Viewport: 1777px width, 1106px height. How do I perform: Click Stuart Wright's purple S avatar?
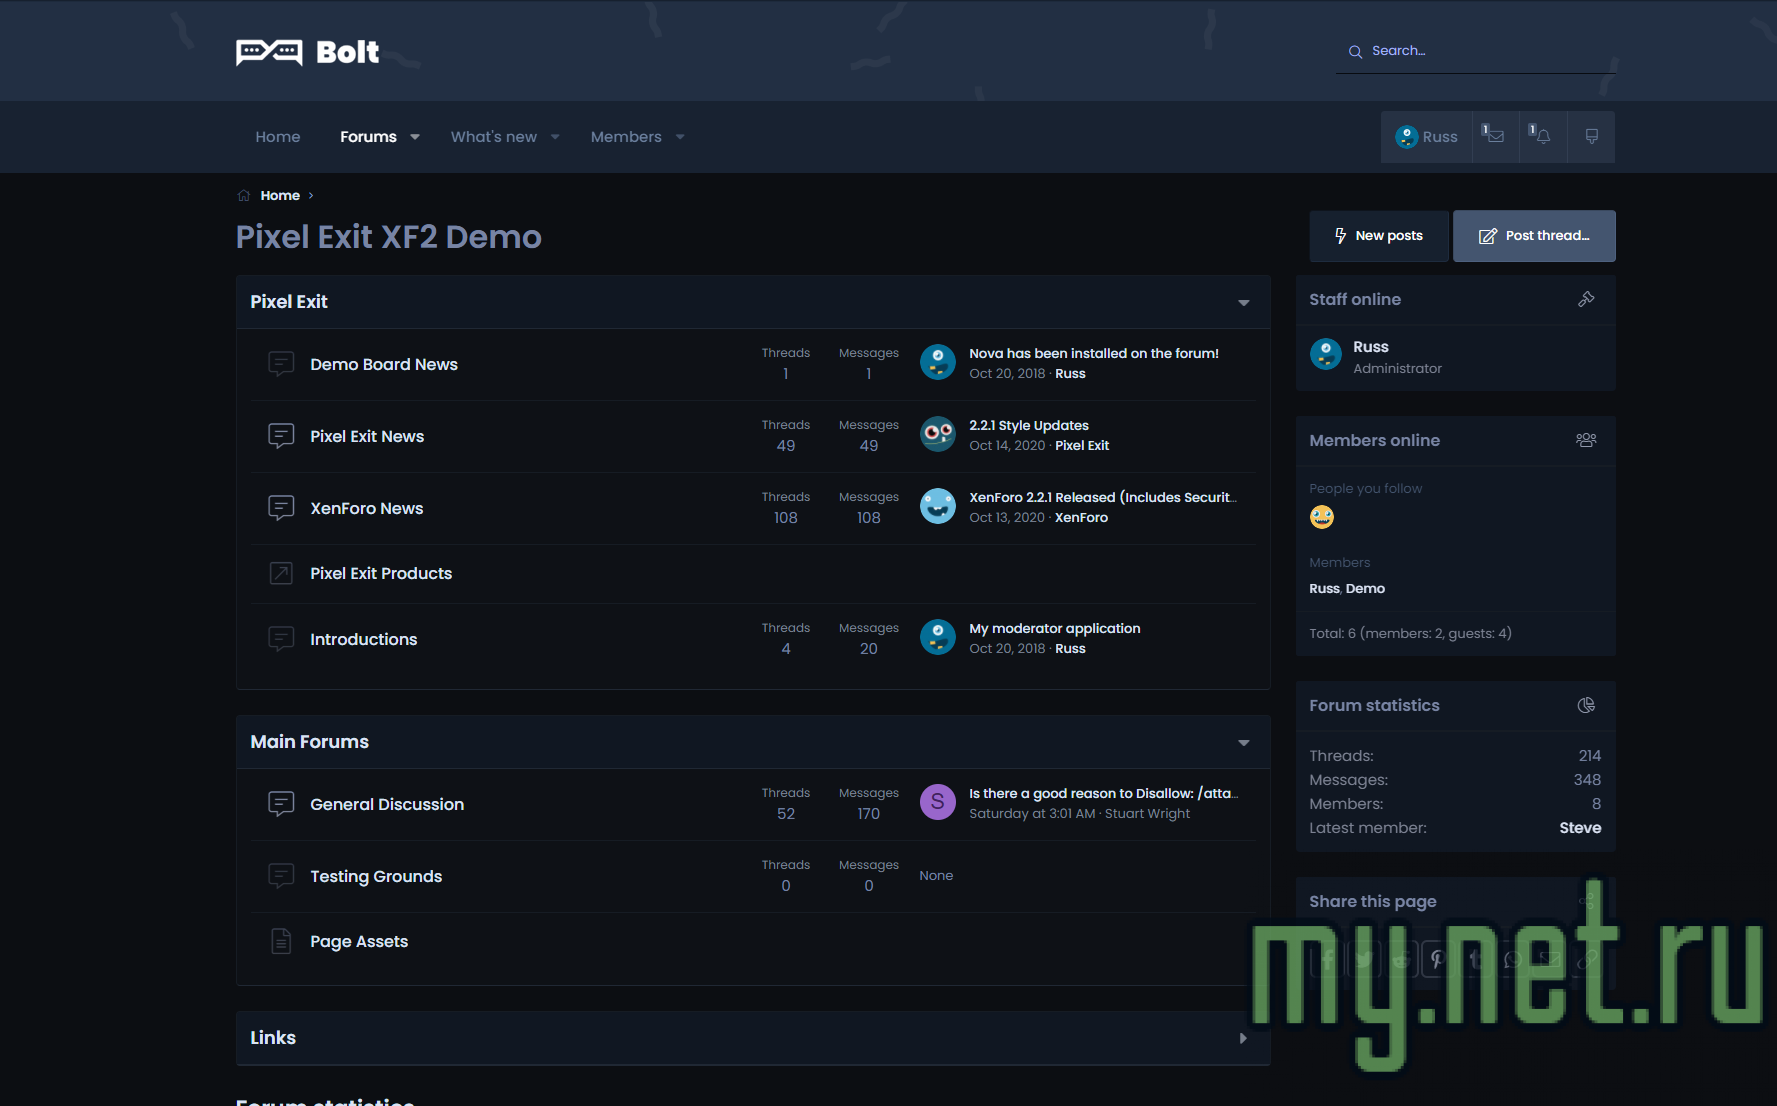pos(937,802)
